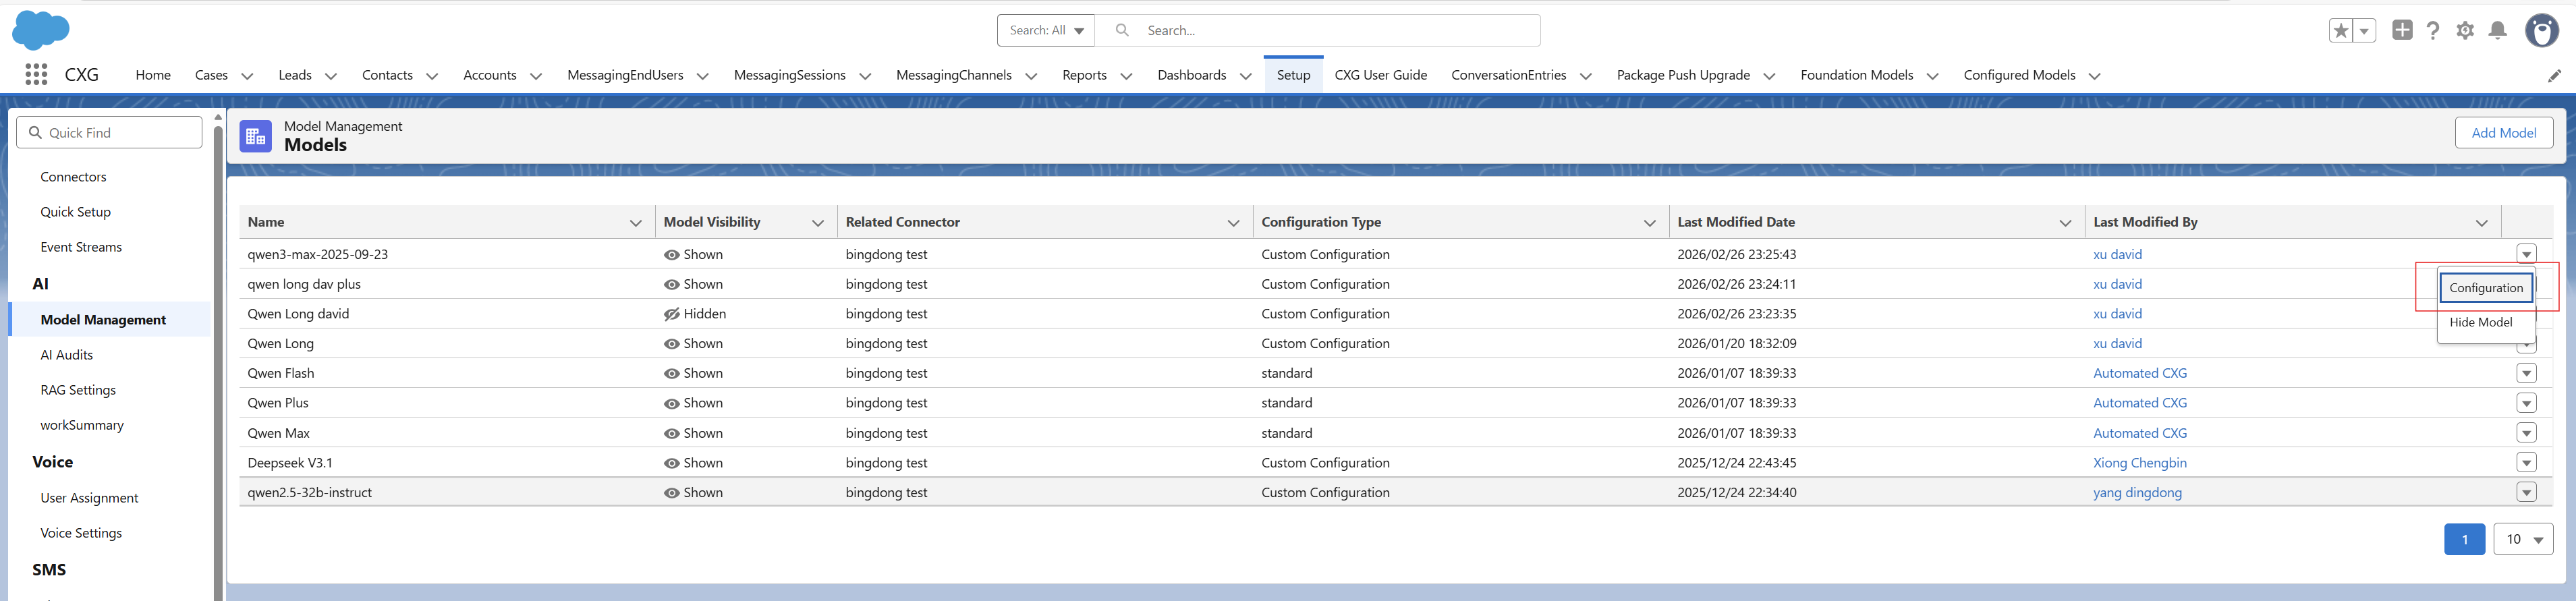Click the Model Management header icon
Screen dimensions: 2576x601
click(x=255, y=136)
